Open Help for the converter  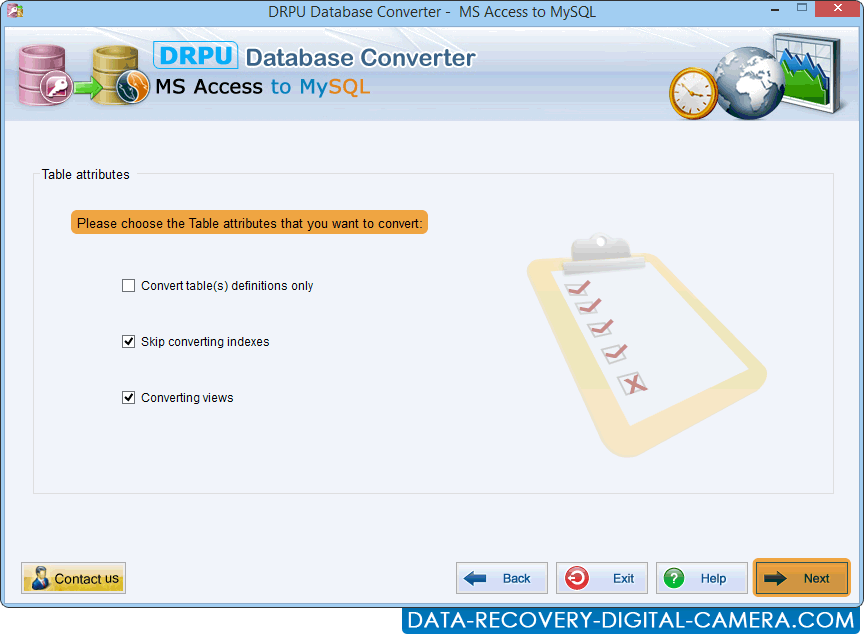(701, 578)
